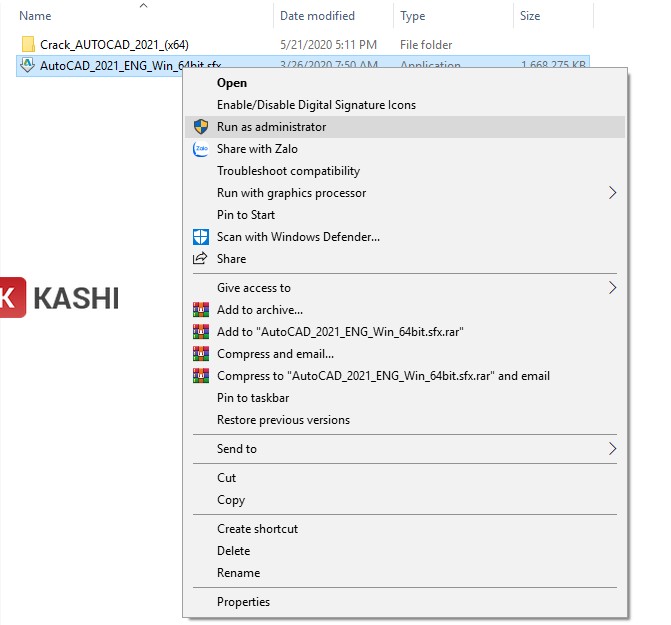Click the WinRAR icon beside Compress and email

(201, 354)
